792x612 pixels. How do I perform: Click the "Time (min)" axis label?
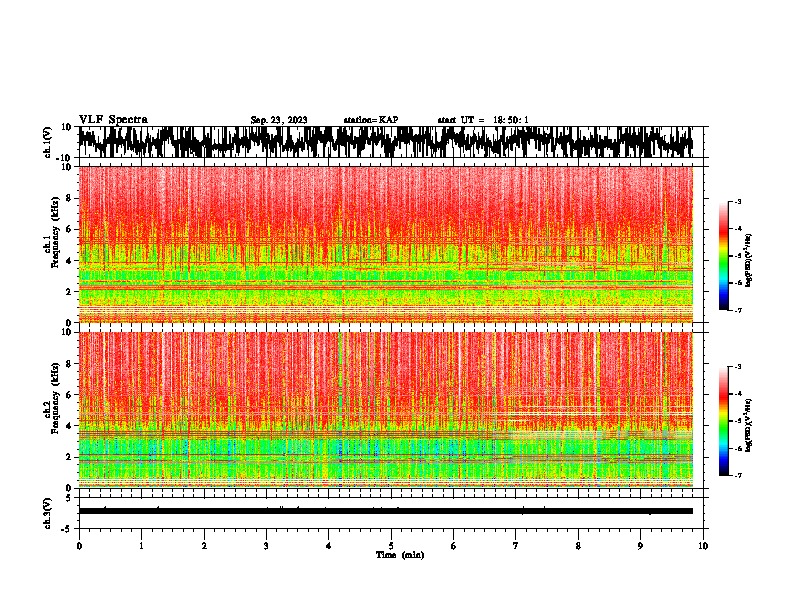(x=400, y=555)
